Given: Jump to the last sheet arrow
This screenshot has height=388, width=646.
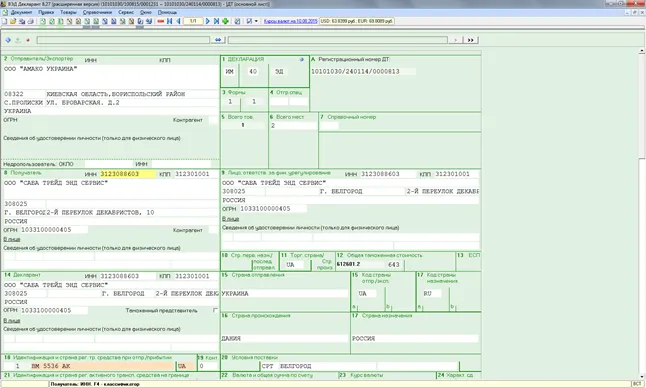Looking at the screenshot, I should 216,21.
